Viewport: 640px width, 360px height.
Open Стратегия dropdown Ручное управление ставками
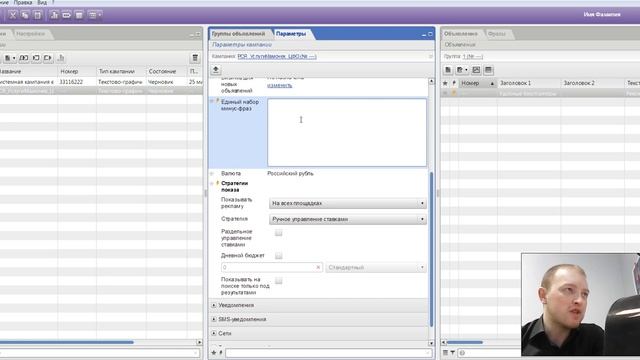348,219
